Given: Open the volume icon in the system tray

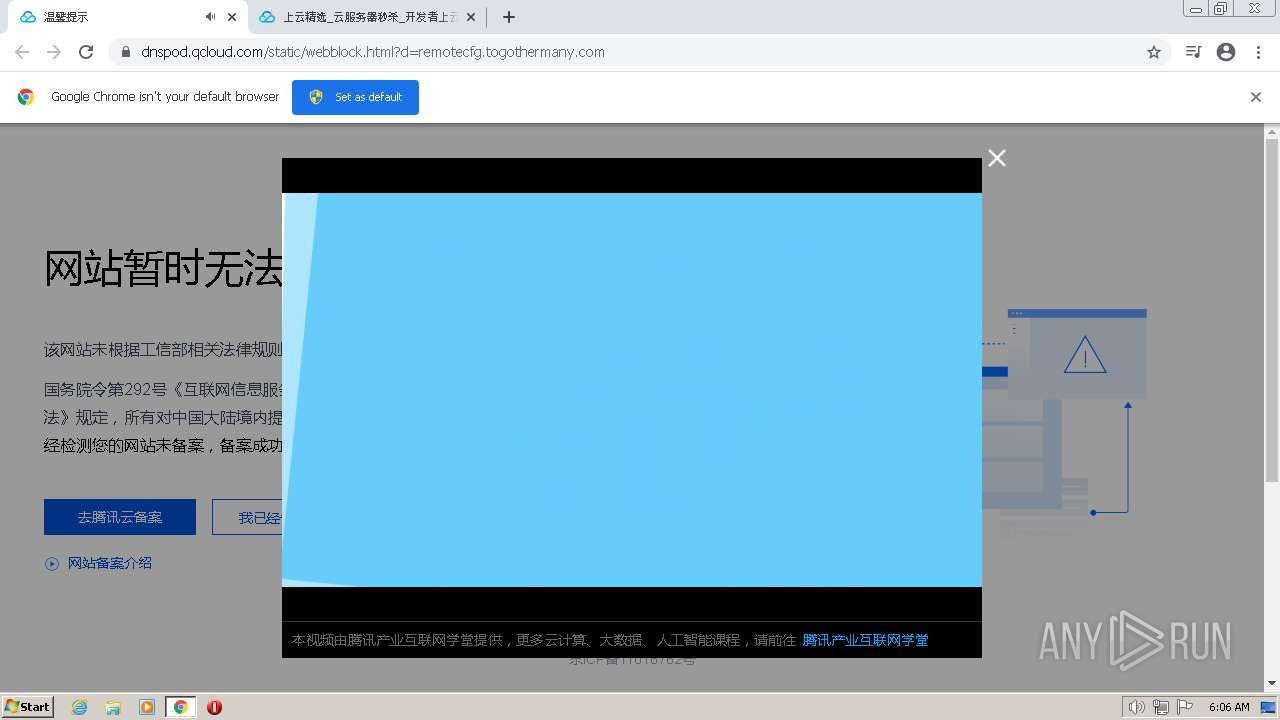Looking at the screenshot, I should (1136, 707).
